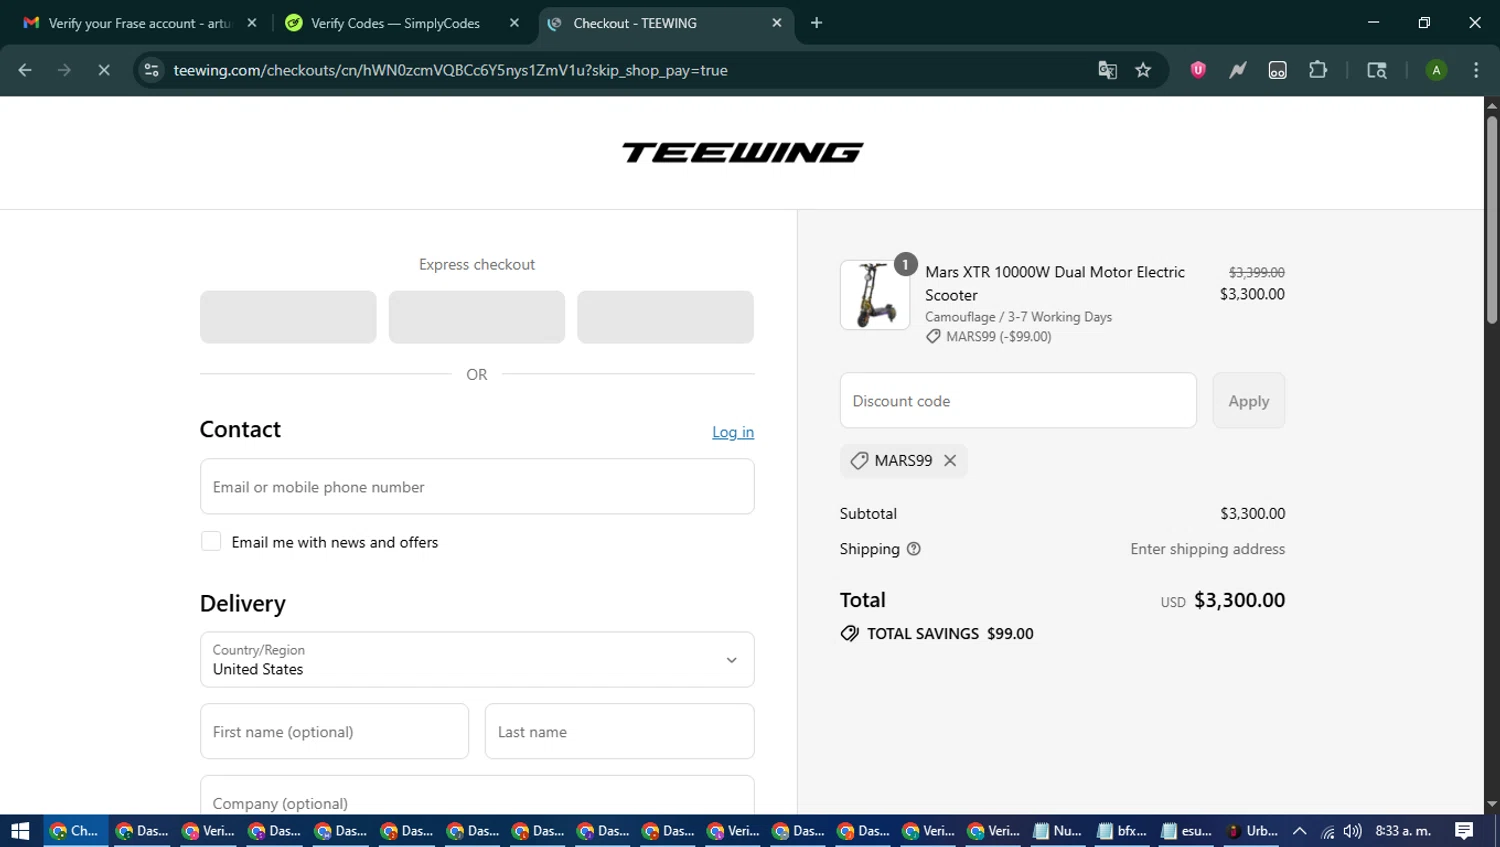Focus the First name (optional) field
Image resolution: width=1500 pixels, height=847 pixels.
[334, 732]
